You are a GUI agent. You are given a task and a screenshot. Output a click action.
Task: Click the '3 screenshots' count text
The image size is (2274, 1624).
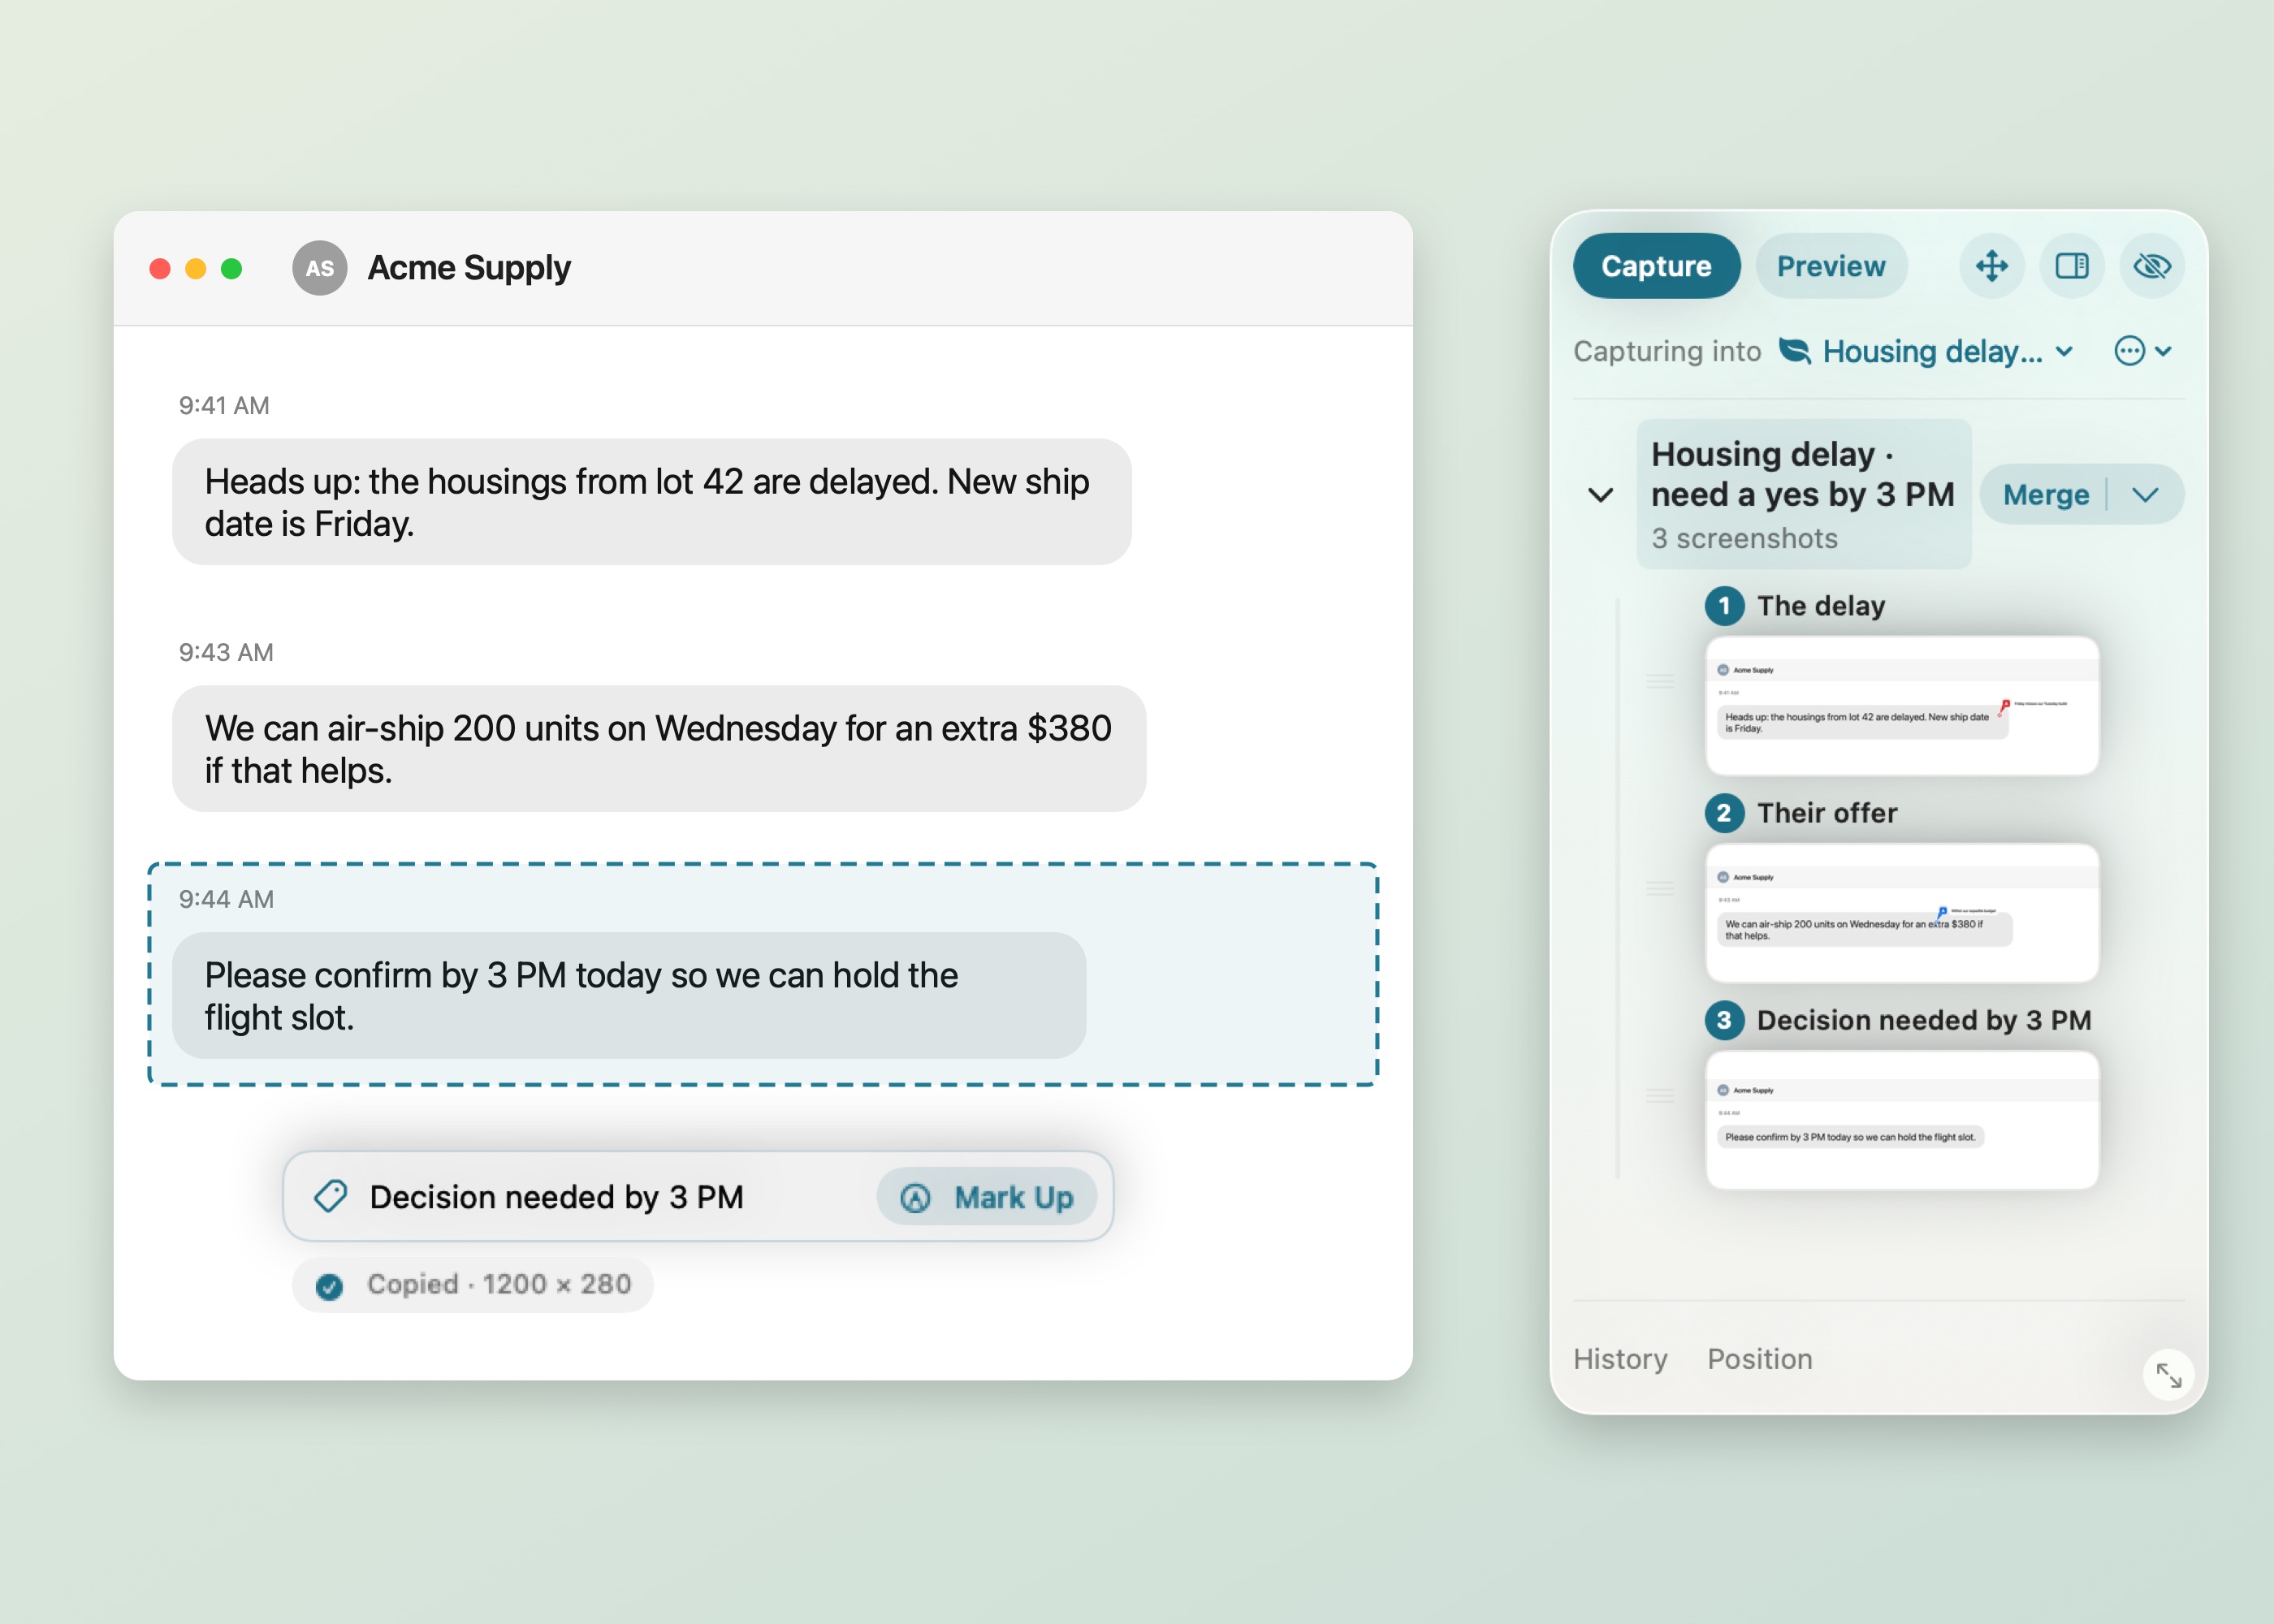click(x=1744, y=538)
